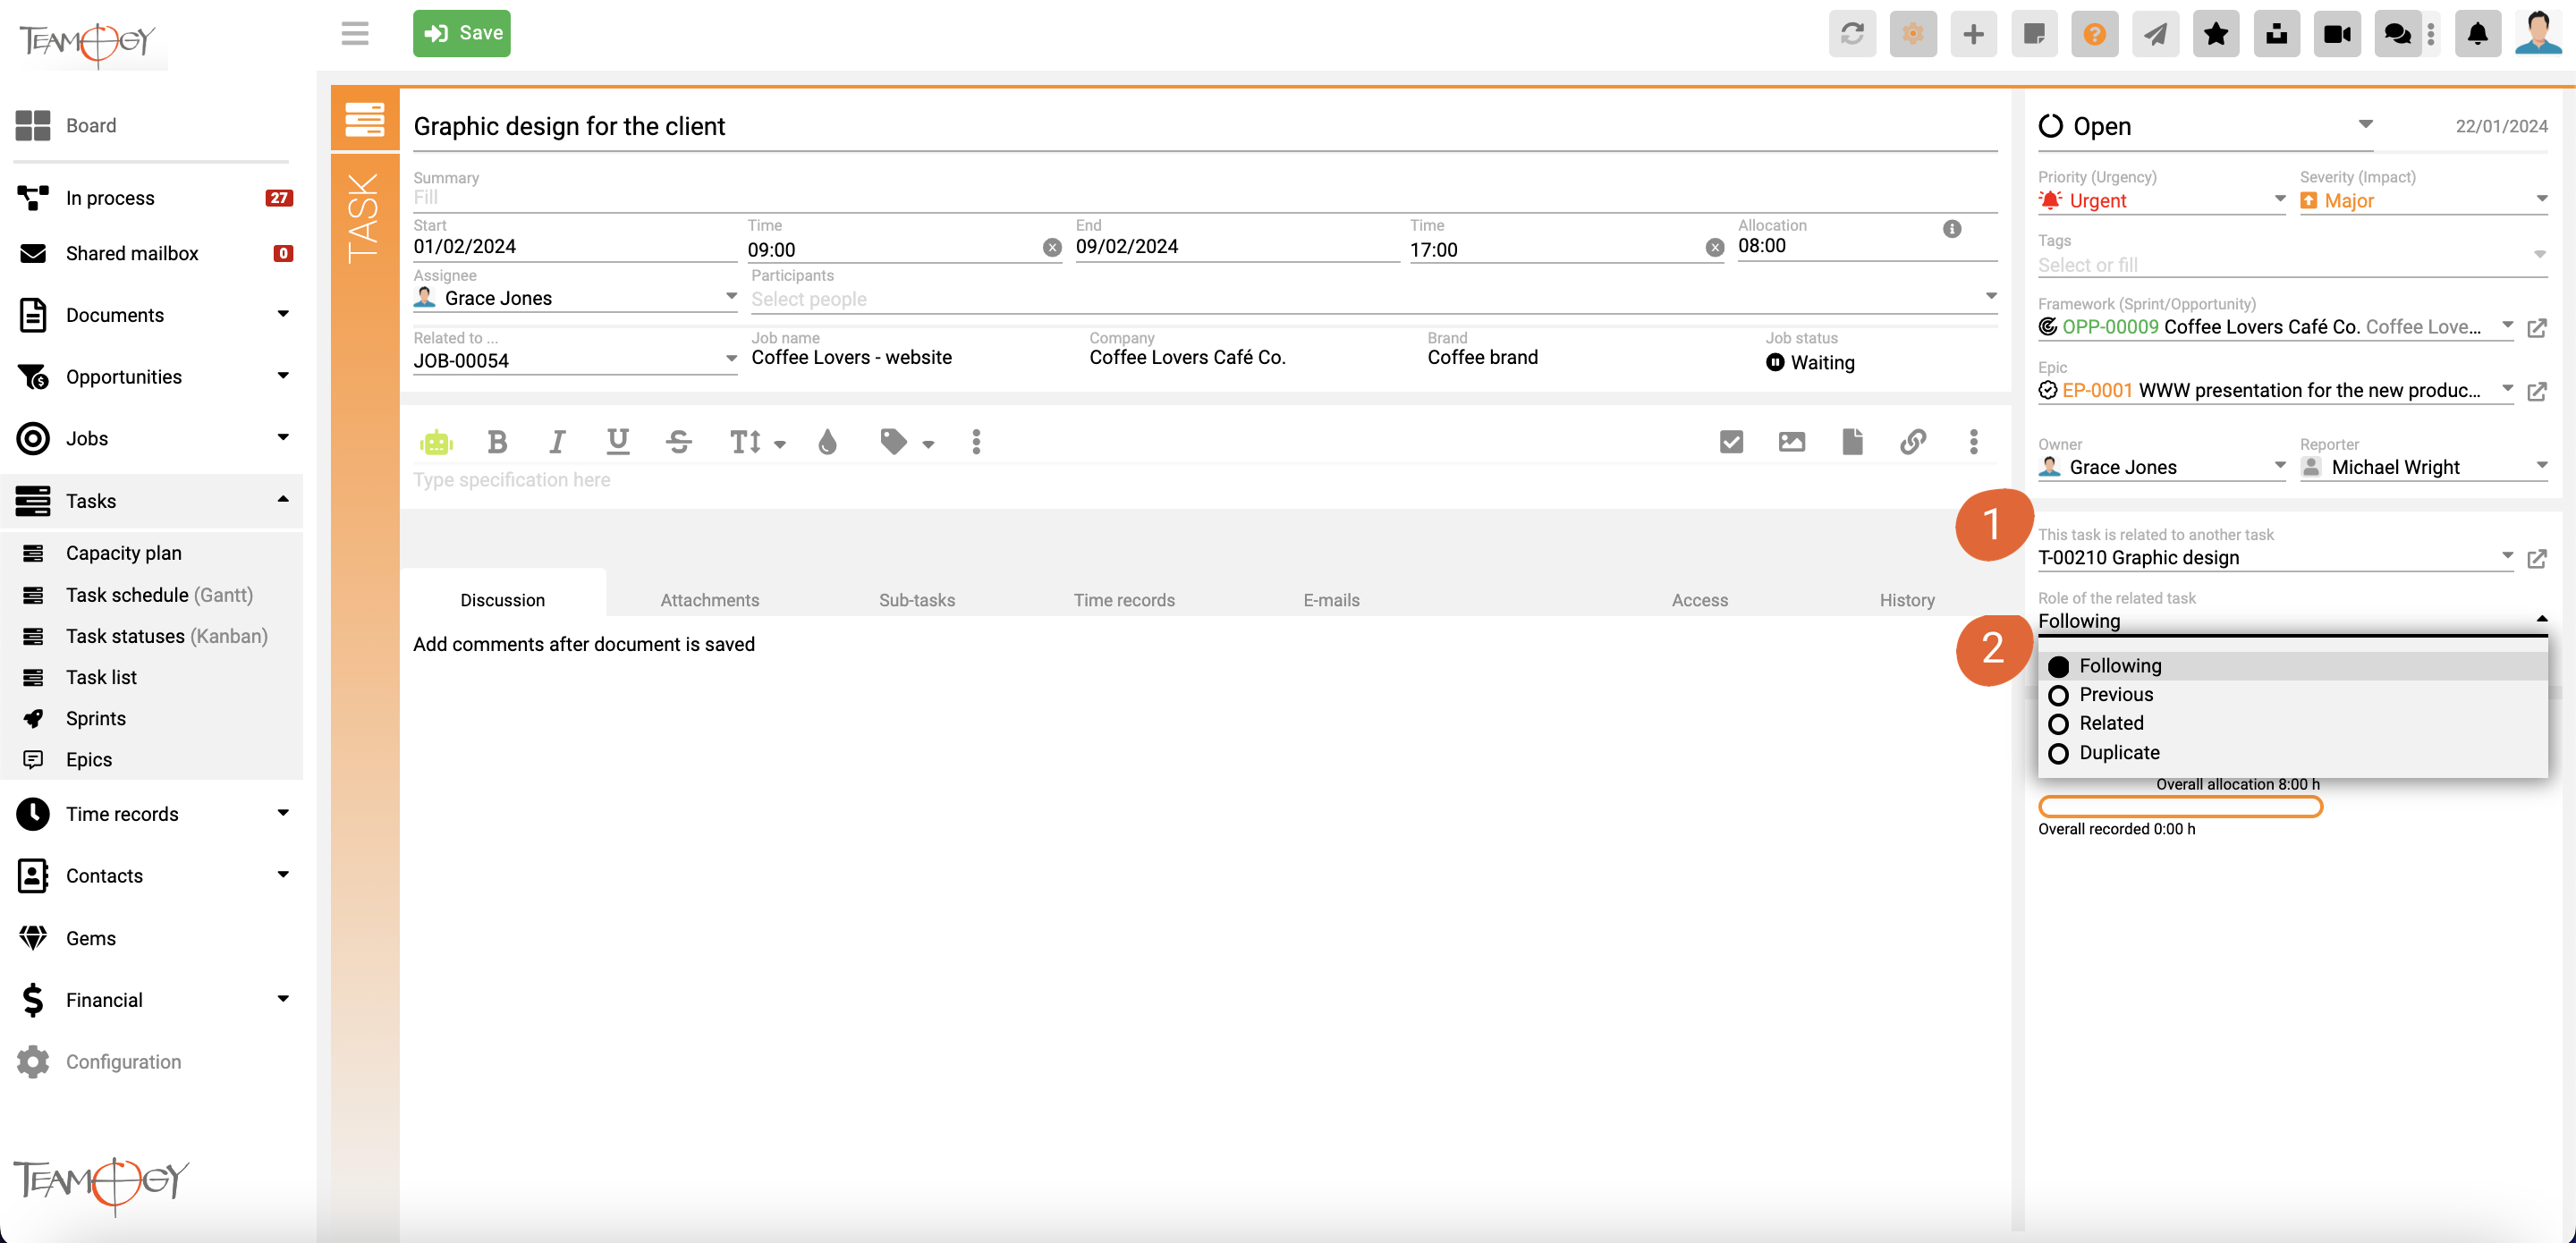Switch to the Sub-tasks tab
2576x1243 pixels.
916,600
